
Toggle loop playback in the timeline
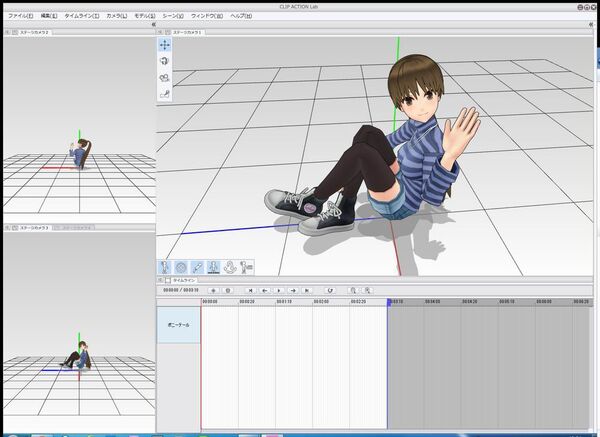pyautogui.click(x=330, y=290)
